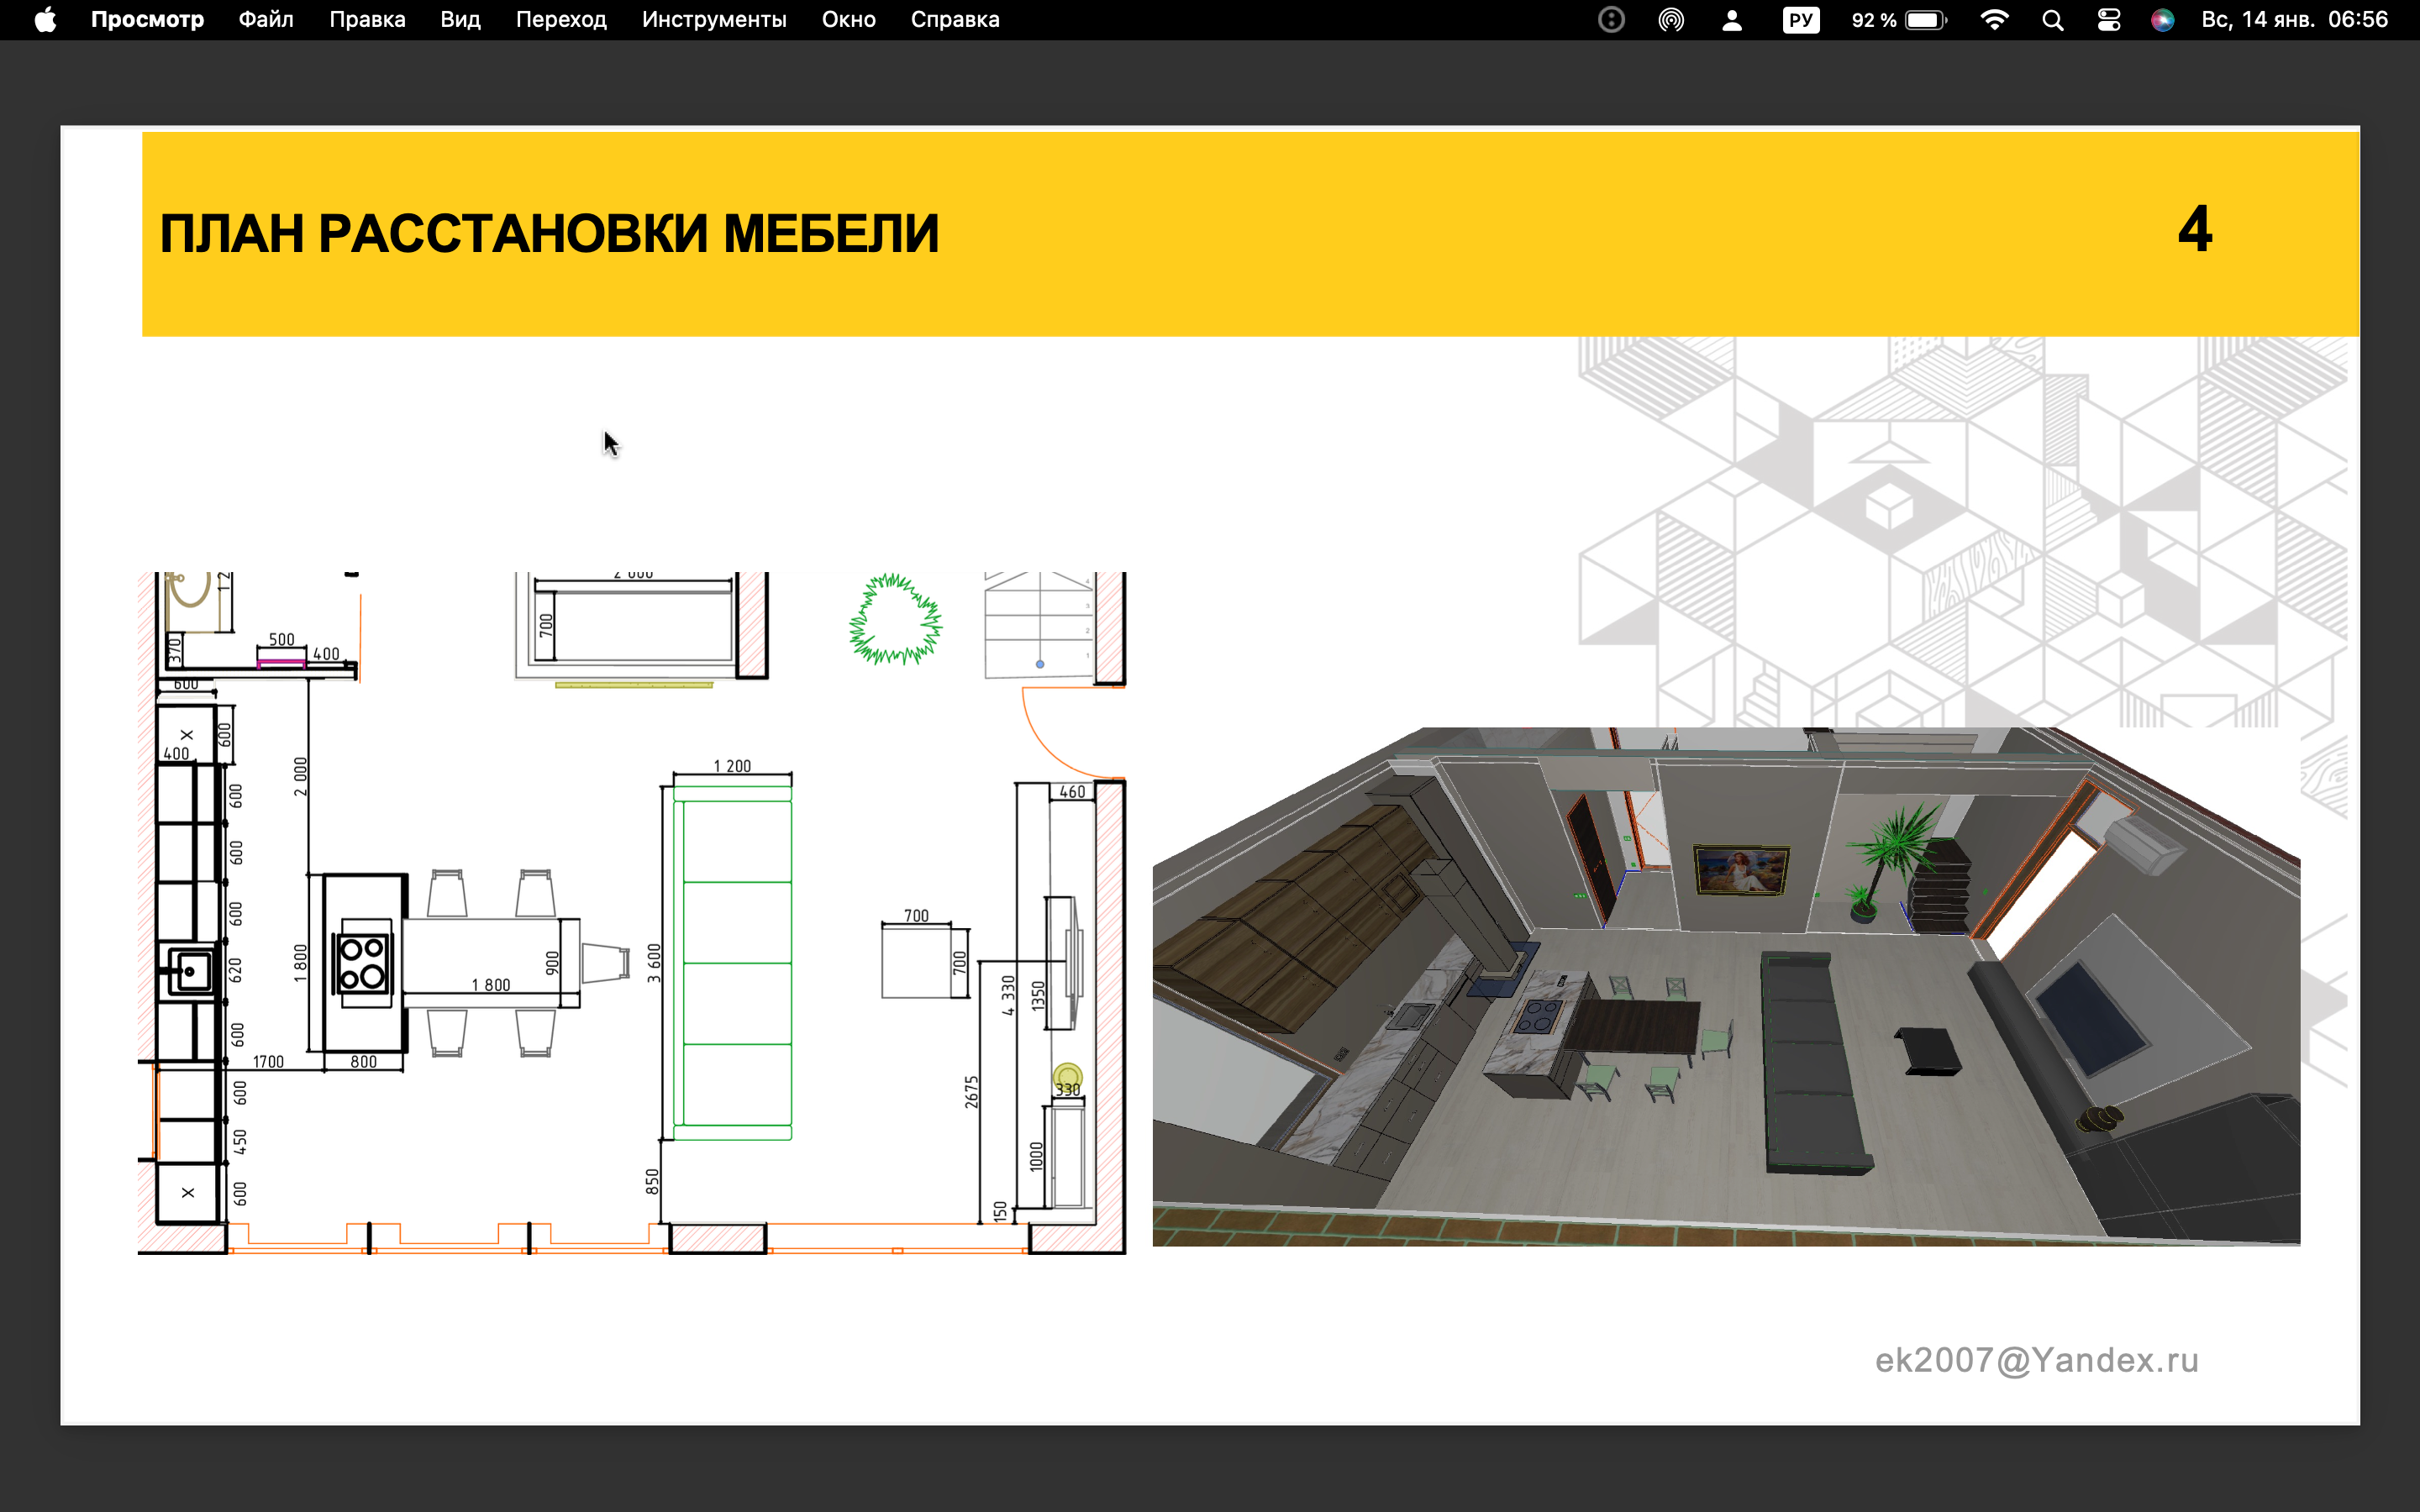
Task: Click the 2675 dimension label
Action: (x=972, y=1092)
